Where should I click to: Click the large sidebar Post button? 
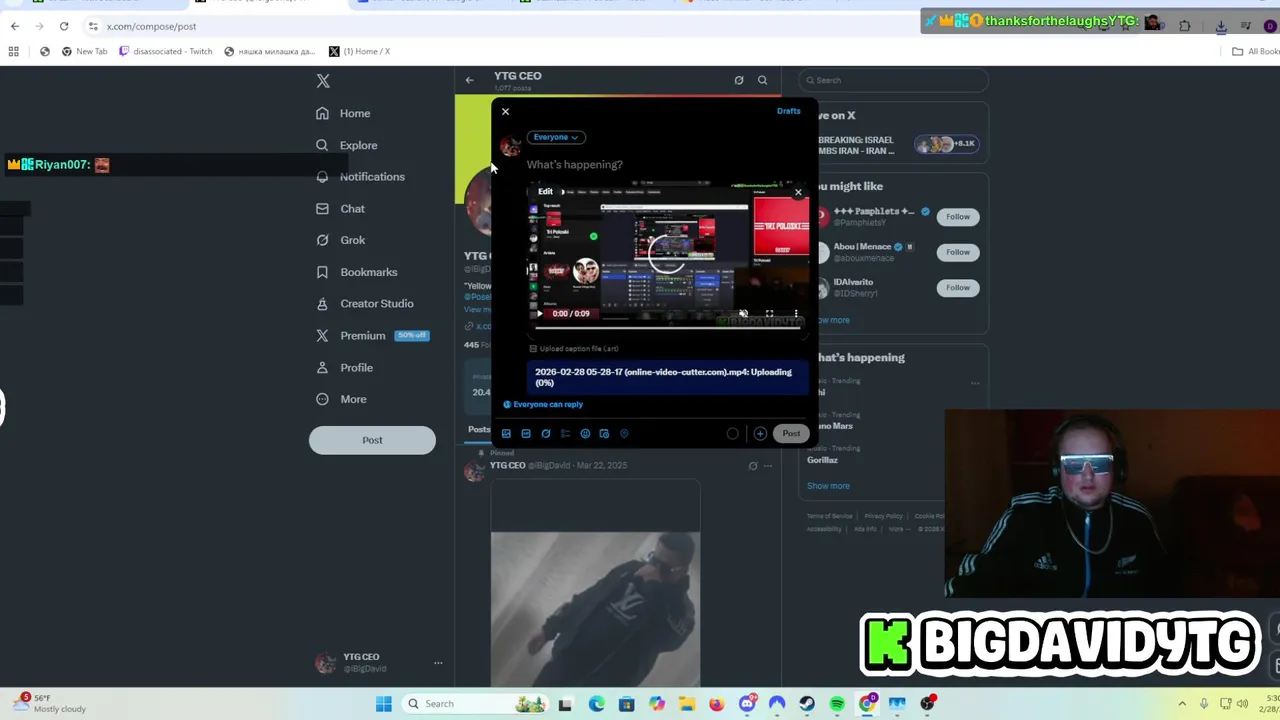(372, 440)
